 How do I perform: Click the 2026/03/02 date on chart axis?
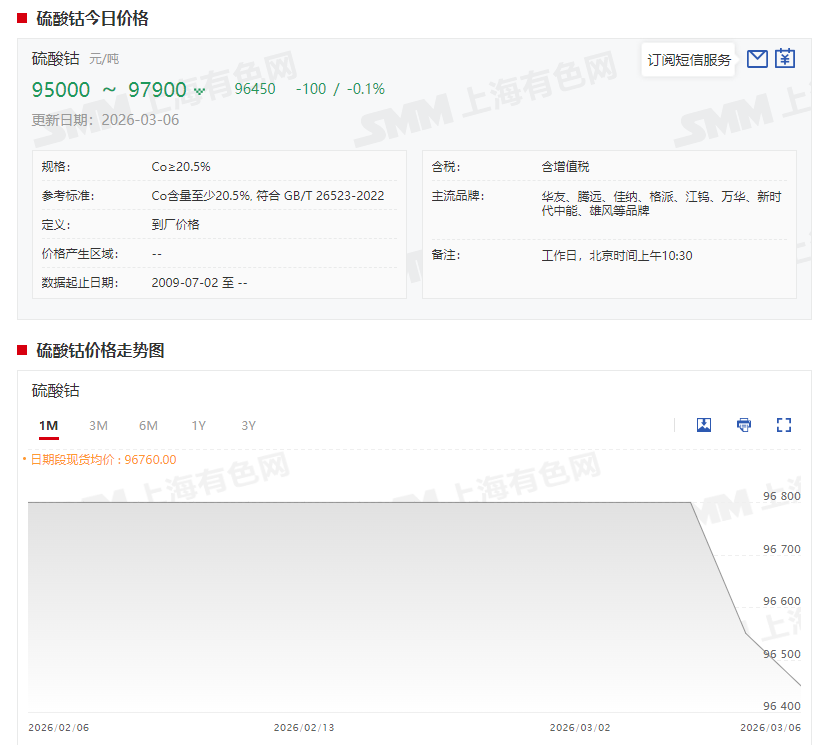(580, 727)
